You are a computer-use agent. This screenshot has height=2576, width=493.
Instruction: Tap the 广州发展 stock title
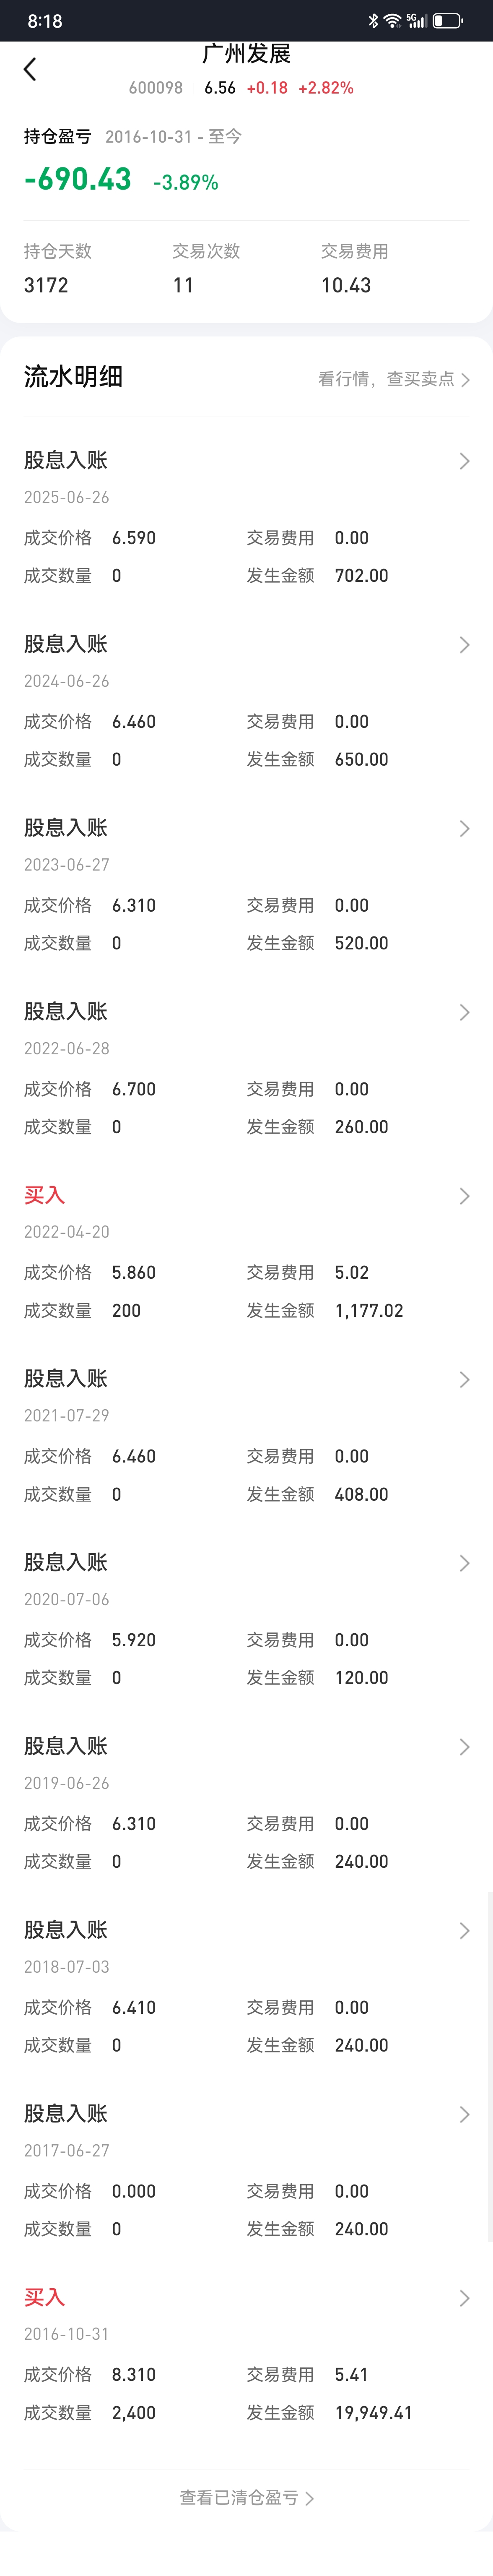tap(246, 54)
